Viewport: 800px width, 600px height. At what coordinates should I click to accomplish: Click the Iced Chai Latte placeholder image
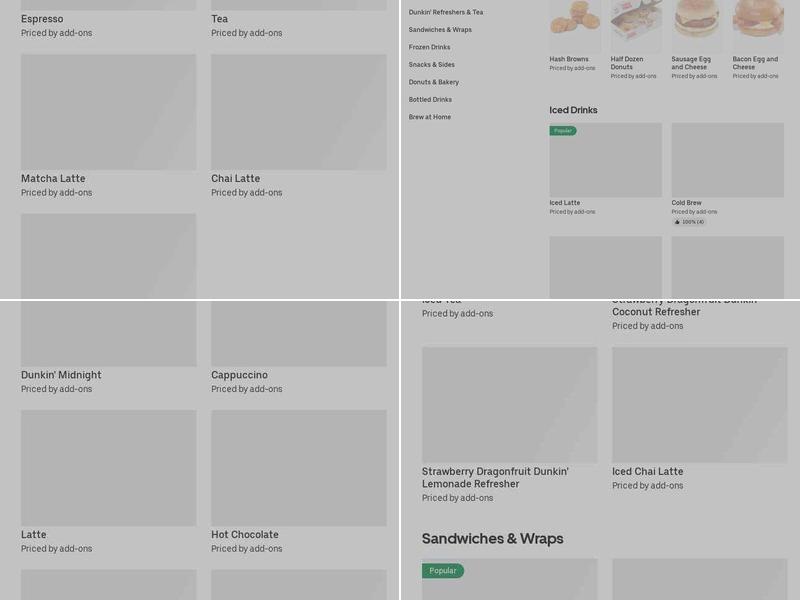(x=699, y=405)
